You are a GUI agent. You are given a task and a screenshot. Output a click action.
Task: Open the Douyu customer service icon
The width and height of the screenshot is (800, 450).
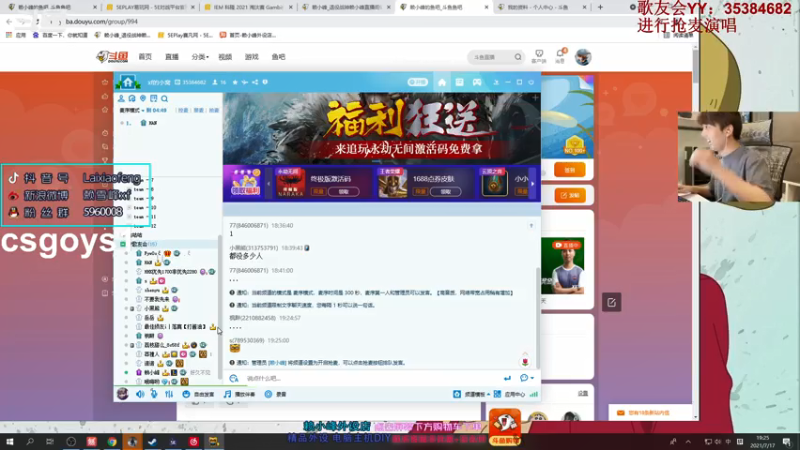[x=539, y=56]
